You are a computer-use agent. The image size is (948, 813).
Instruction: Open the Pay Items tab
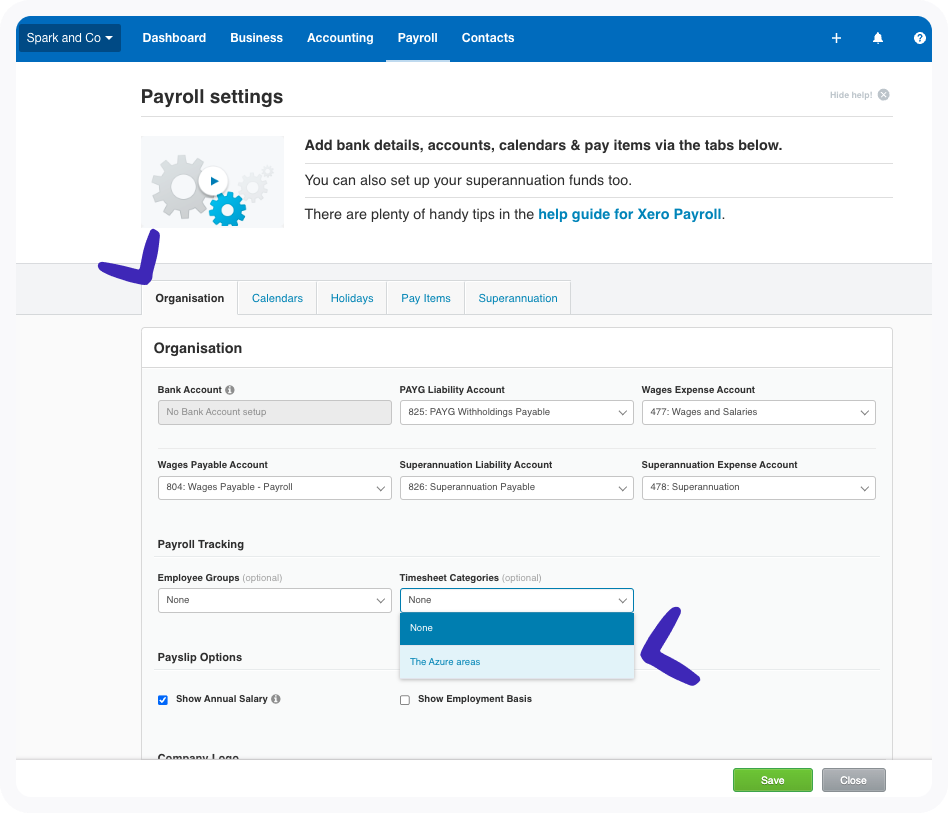(425, 298)
